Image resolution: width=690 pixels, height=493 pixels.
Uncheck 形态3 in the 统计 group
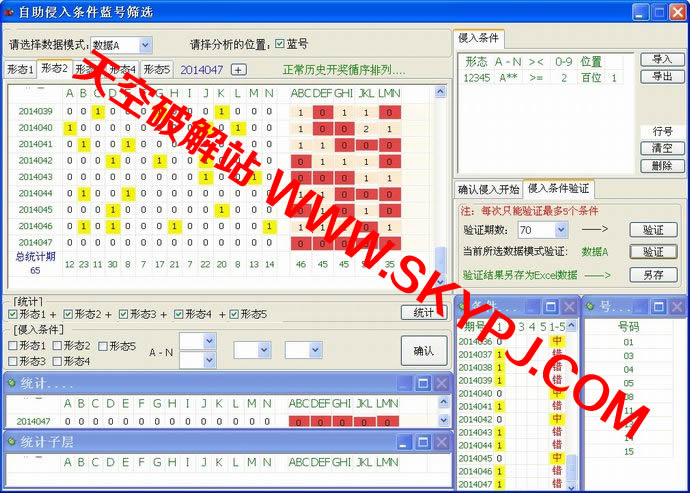(124, 314)
